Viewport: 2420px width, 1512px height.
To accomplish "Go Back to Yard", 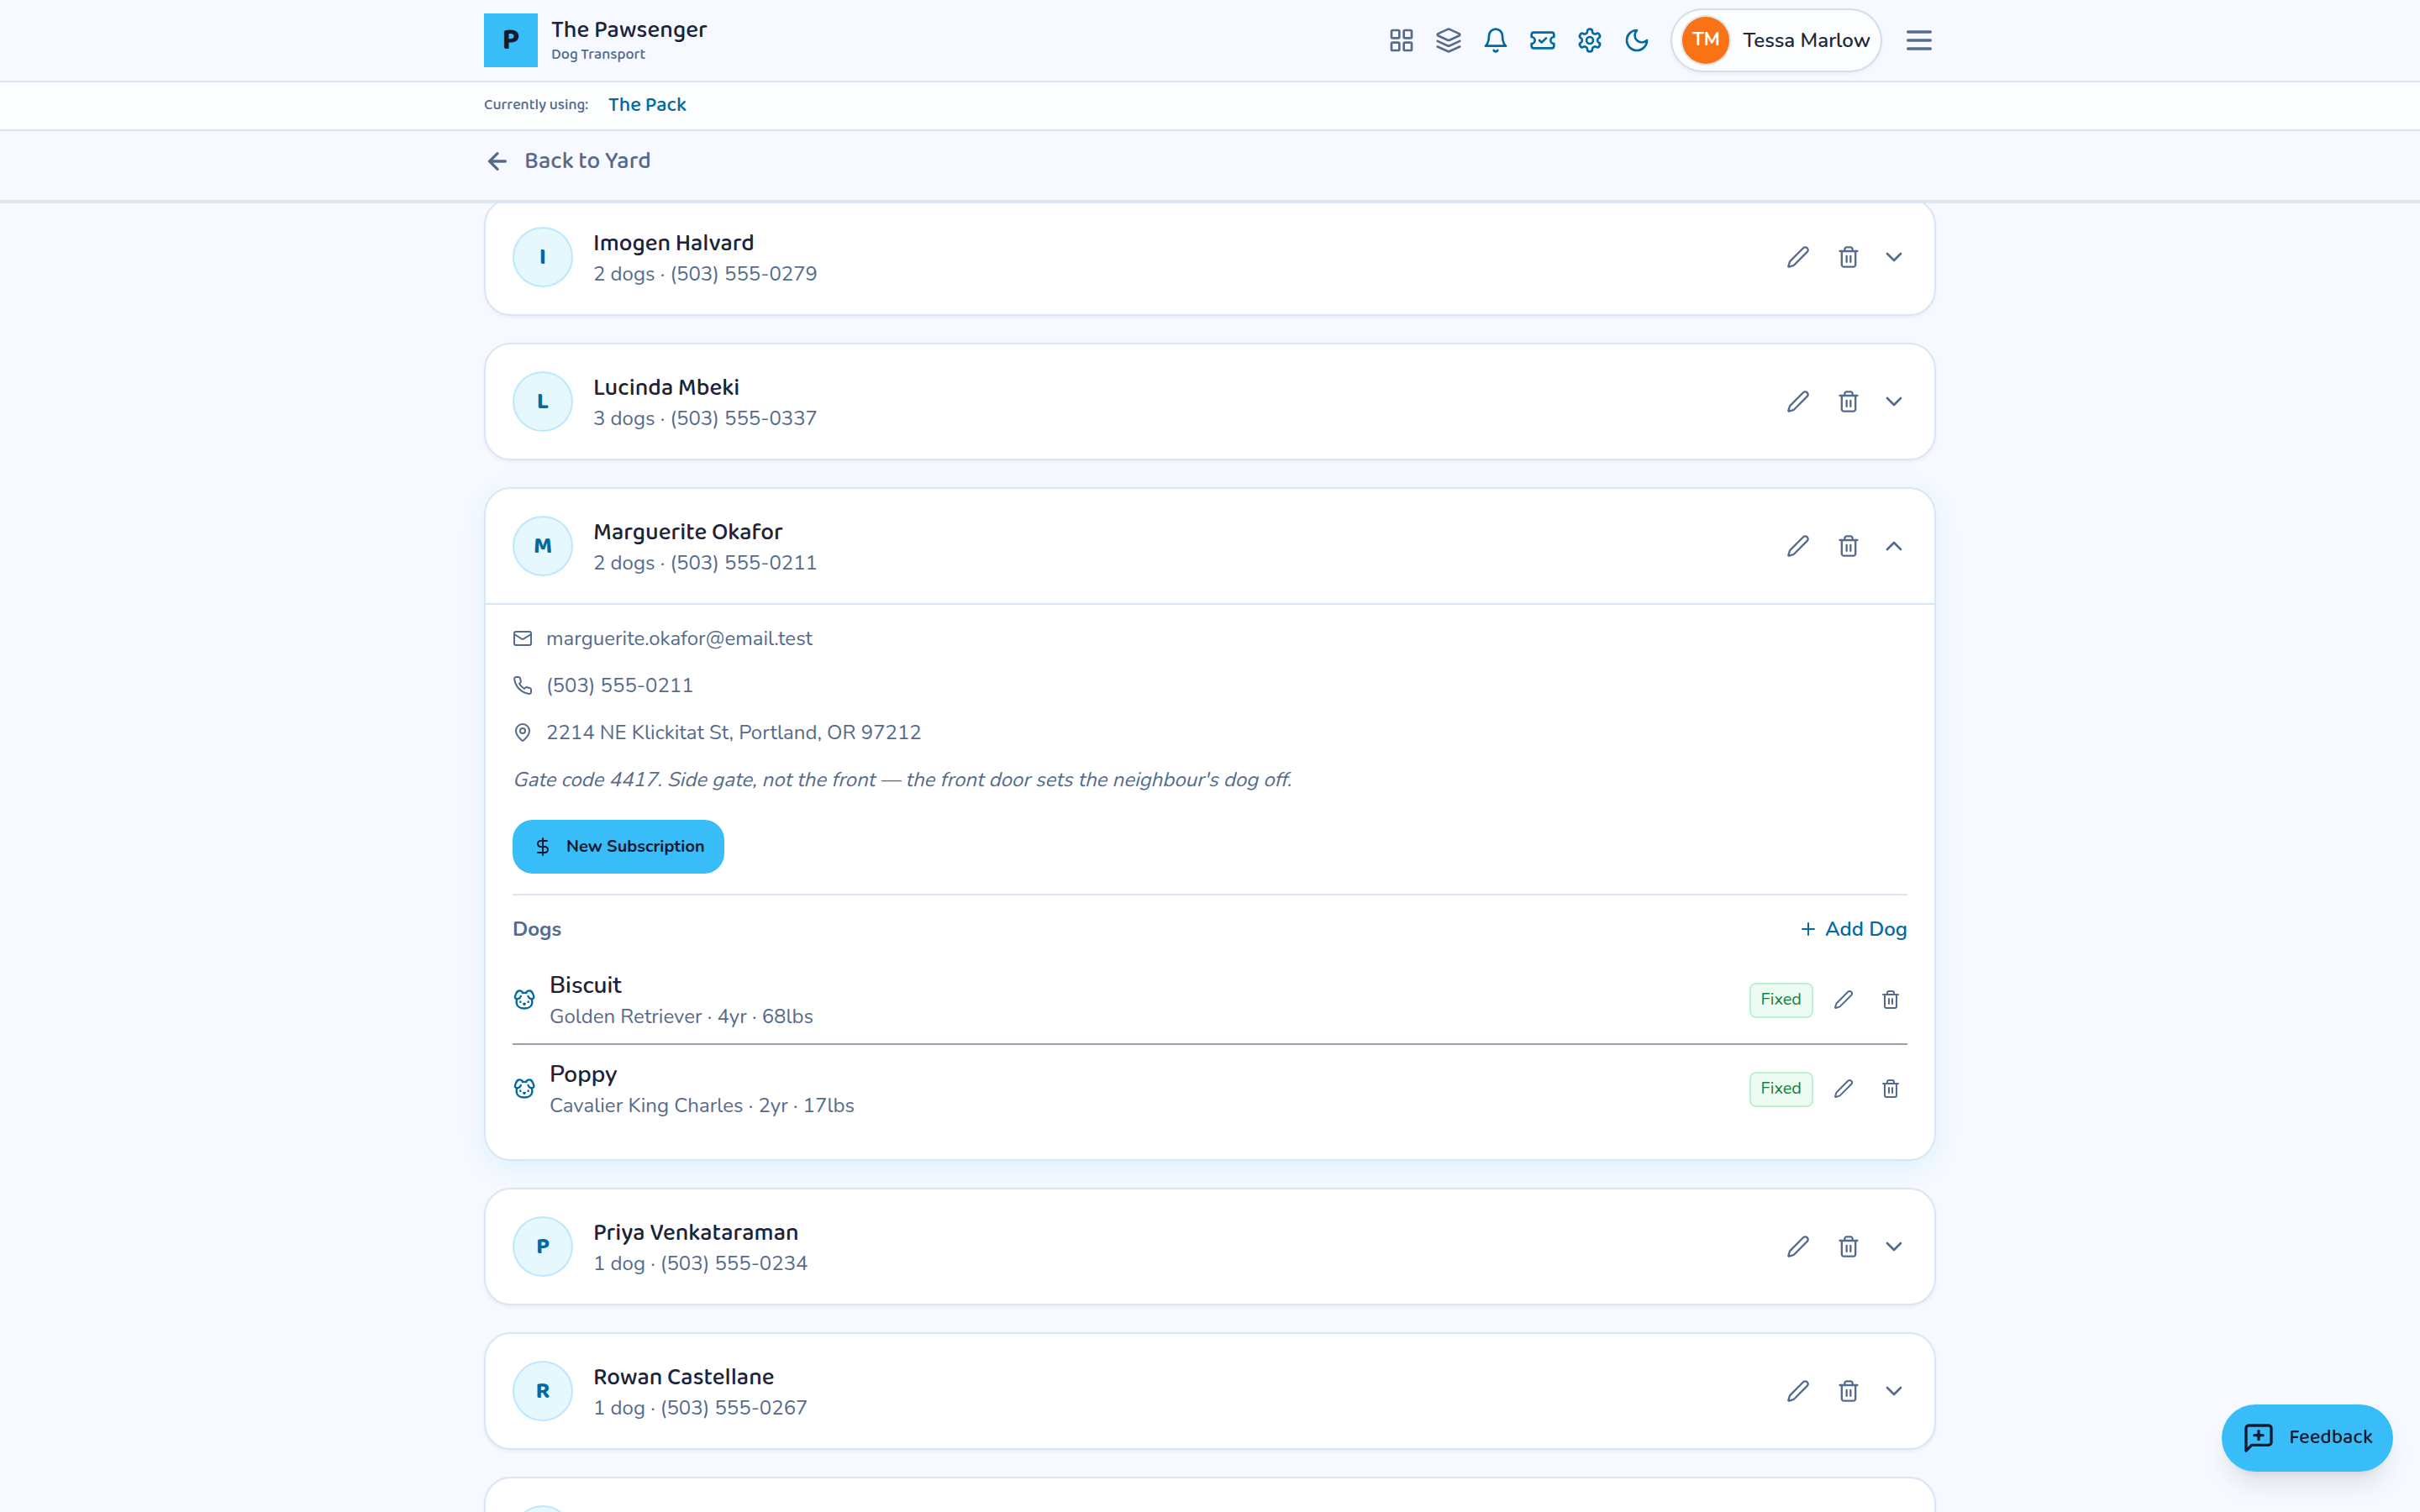I will click(568, 161).
